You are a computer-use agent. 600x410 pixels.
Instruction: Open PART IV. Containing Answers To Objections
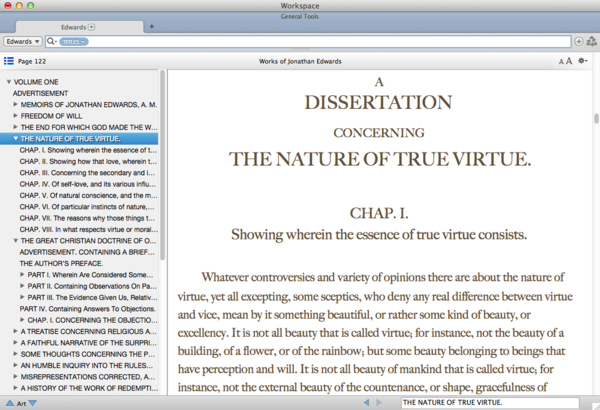88,309
